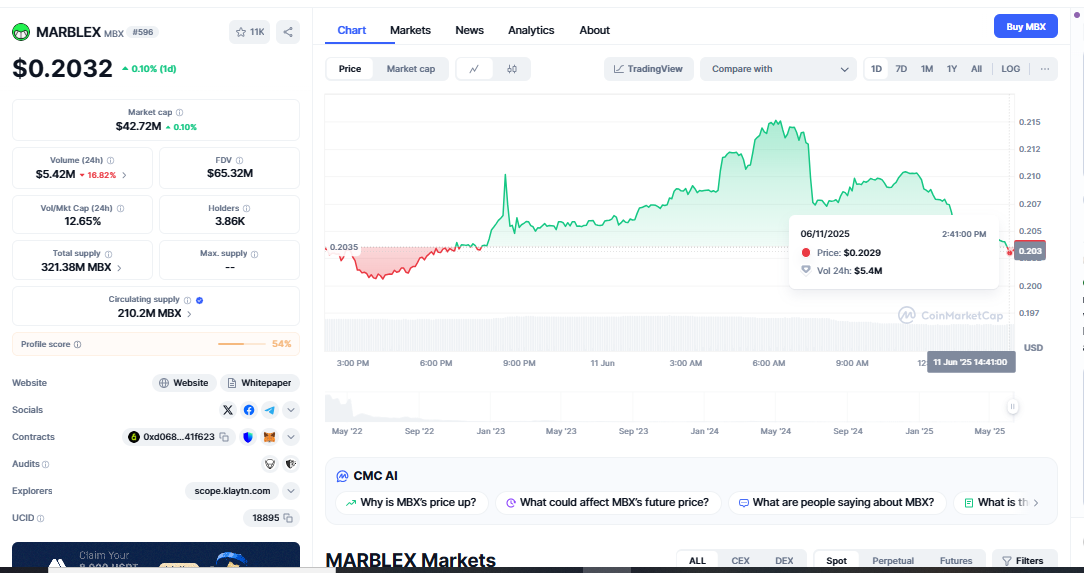Click the Audits info icon

point(46,464)
